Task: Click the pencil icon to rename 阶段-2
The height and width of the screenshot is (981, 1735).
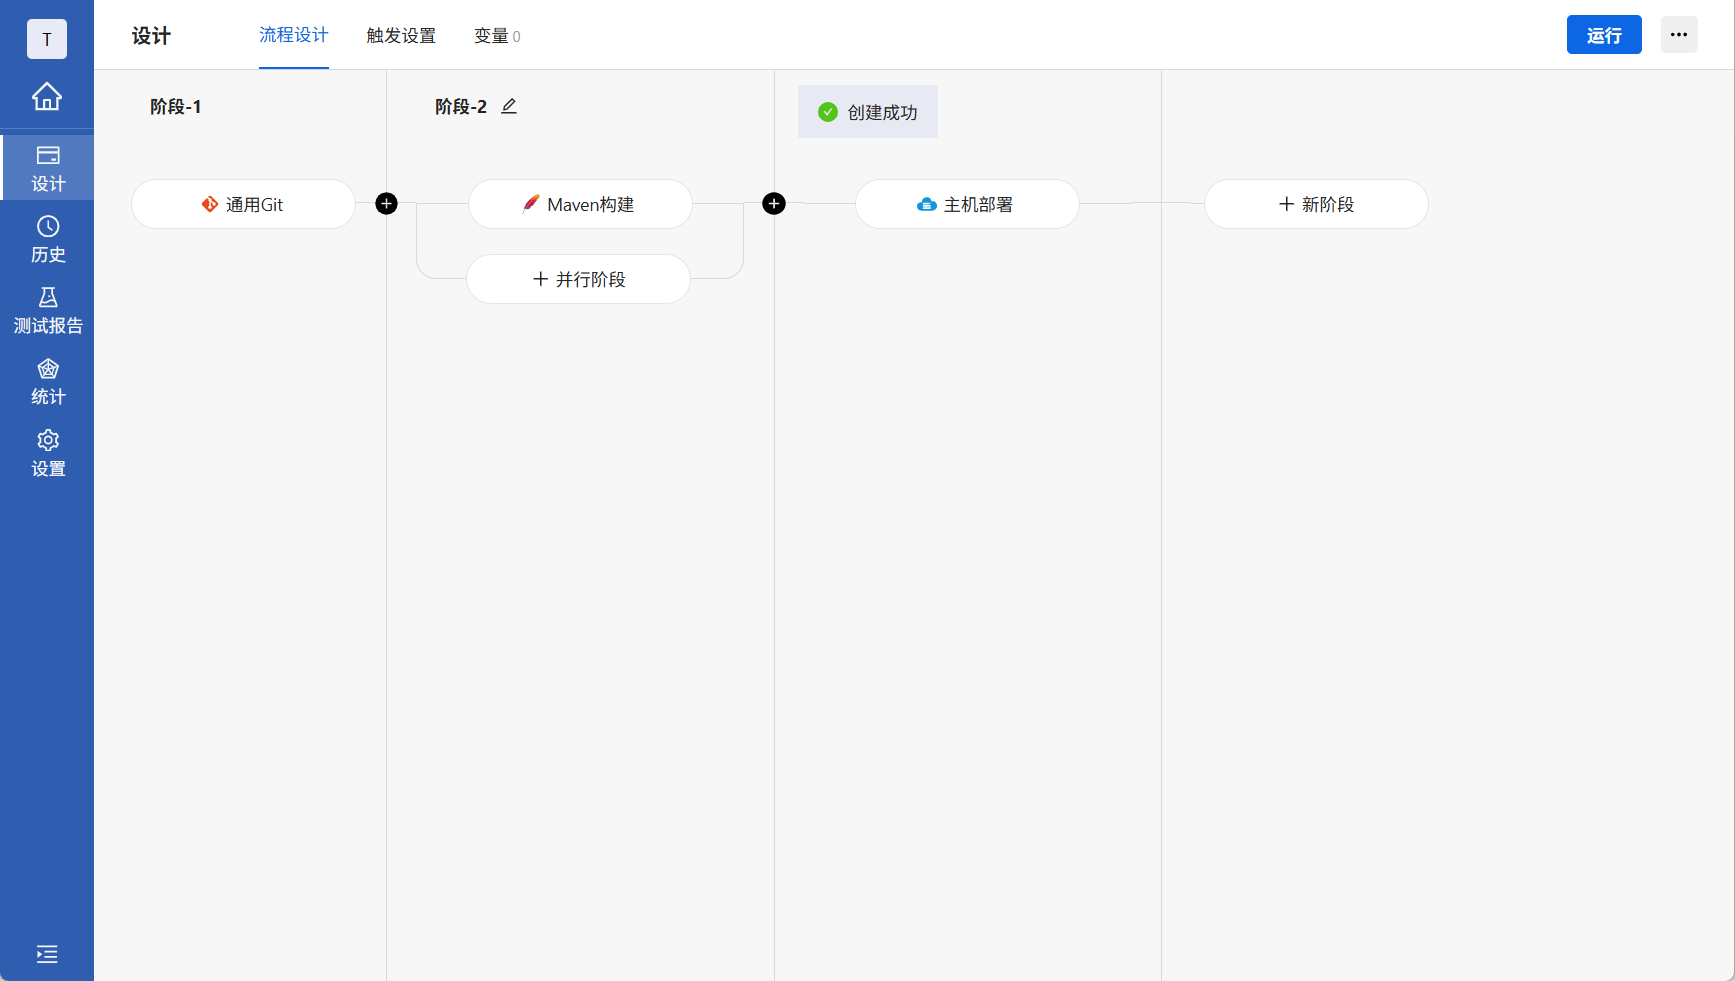Action: pyautogui.click(x=509, y=106)
